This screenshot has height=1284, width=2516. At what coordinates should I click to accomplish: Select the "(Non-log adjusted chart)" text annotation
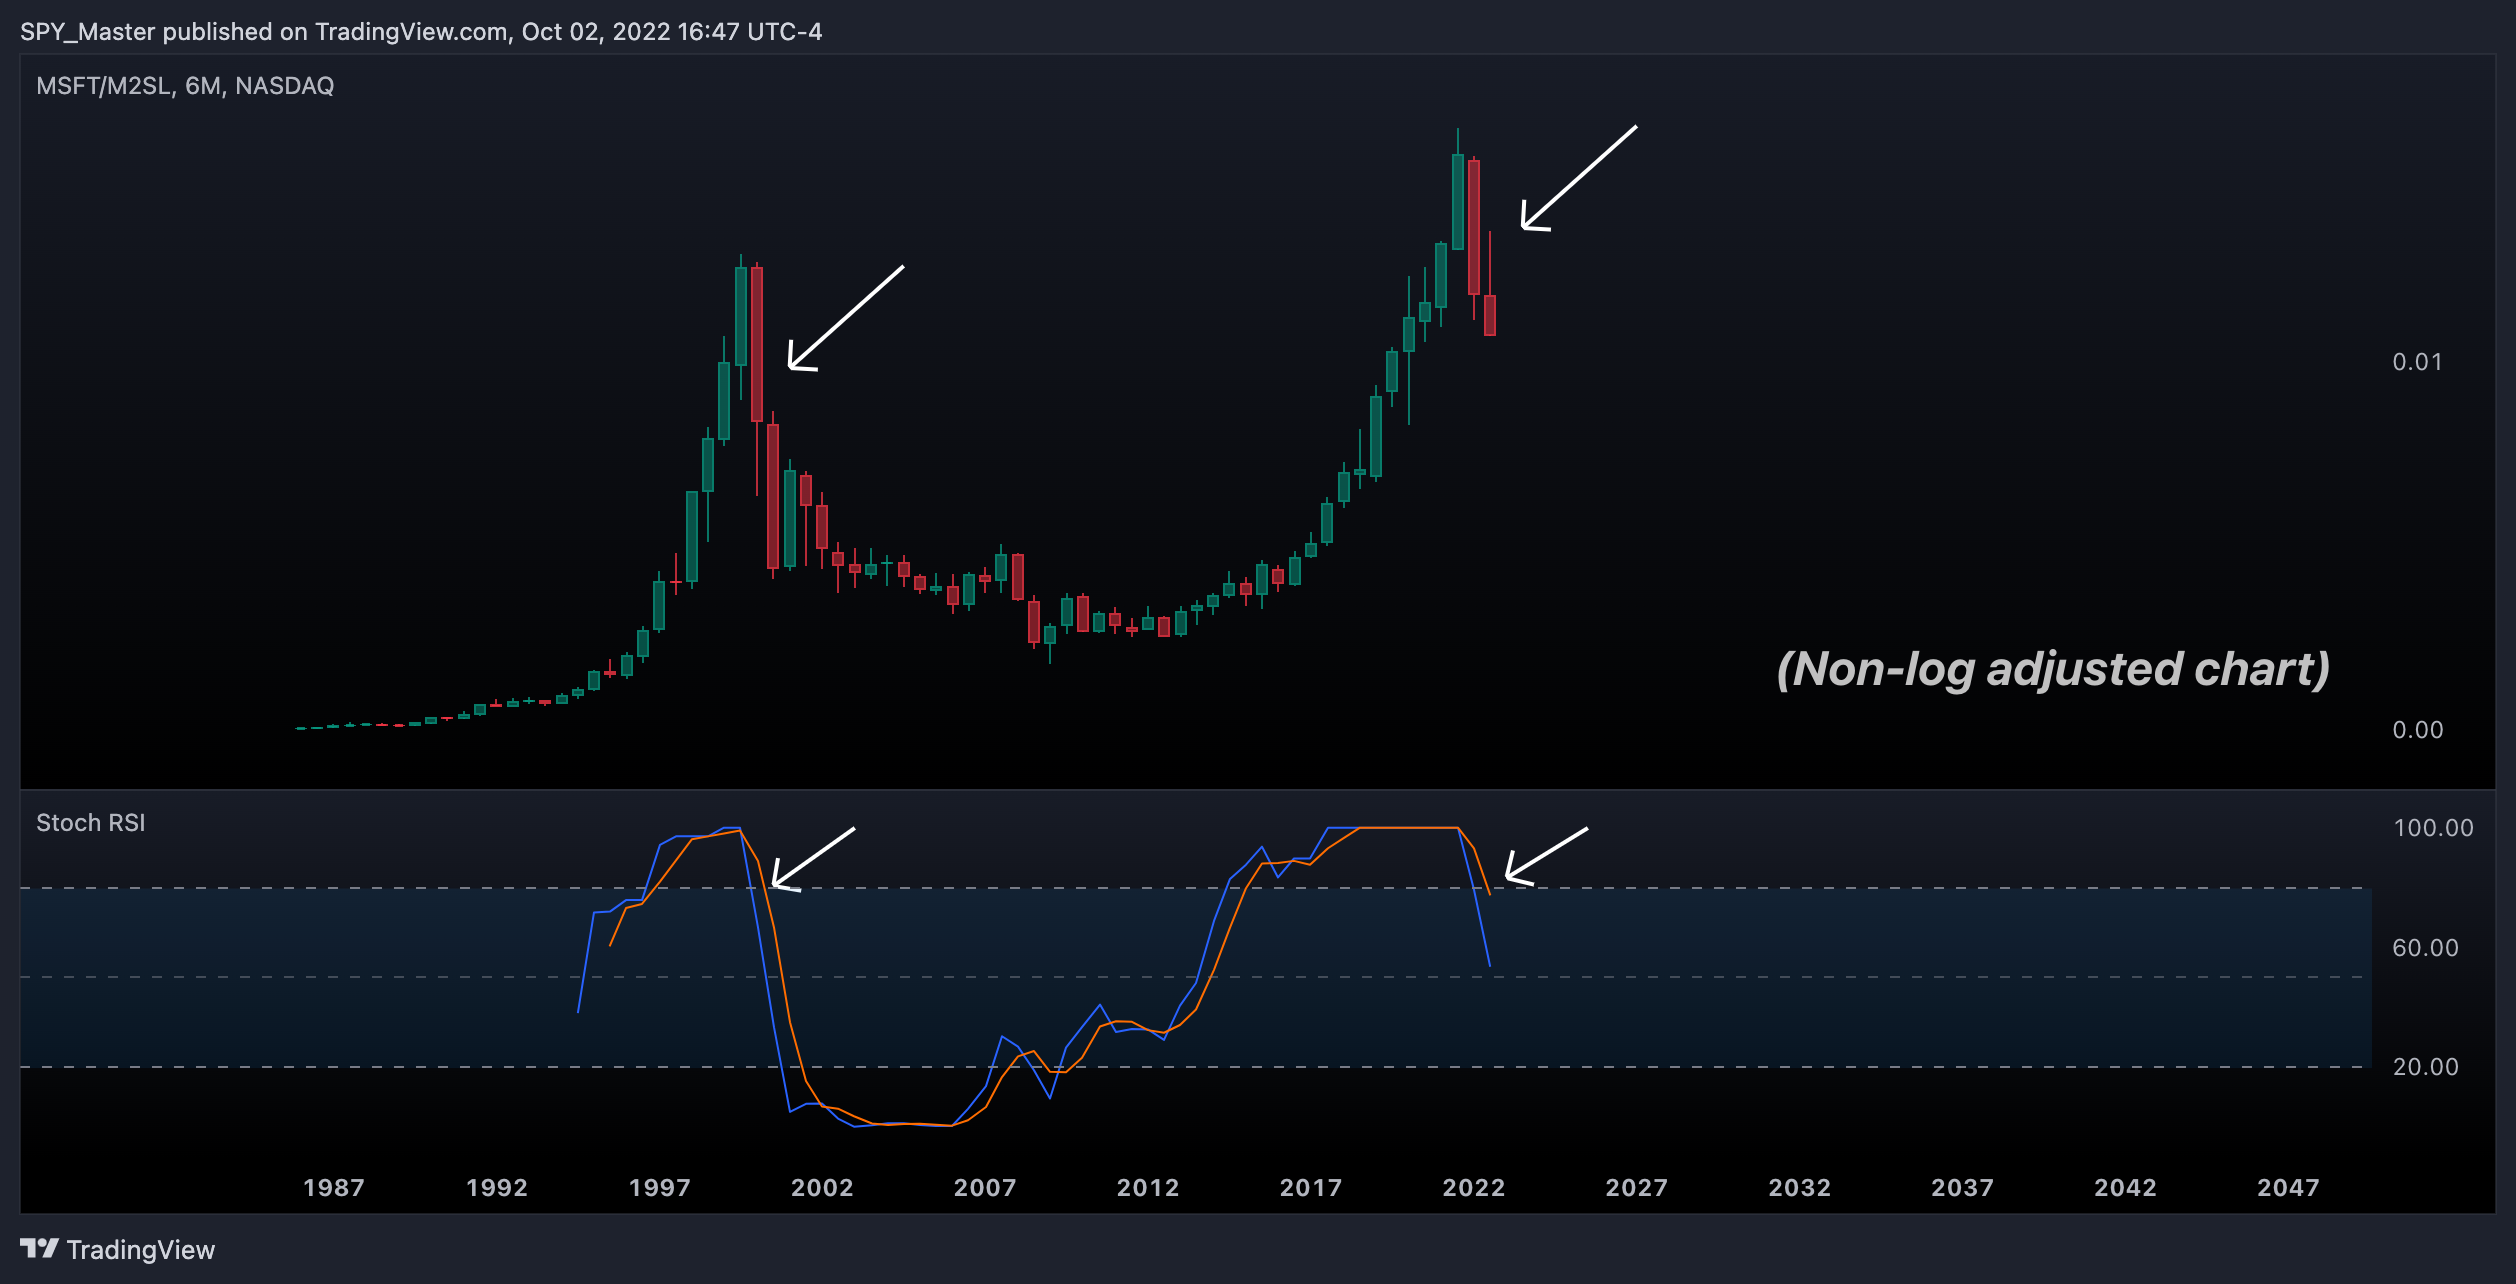coord(2053,669)
